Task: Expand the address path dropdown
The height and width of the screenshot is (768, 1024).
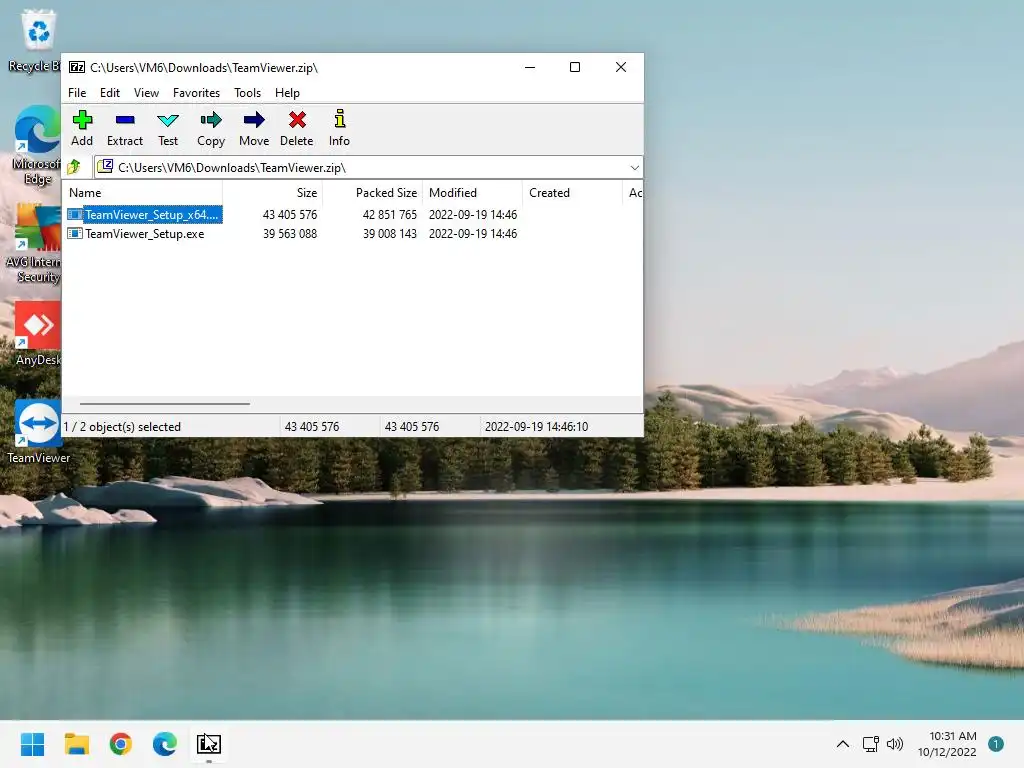Action: (x=634, y=168)
